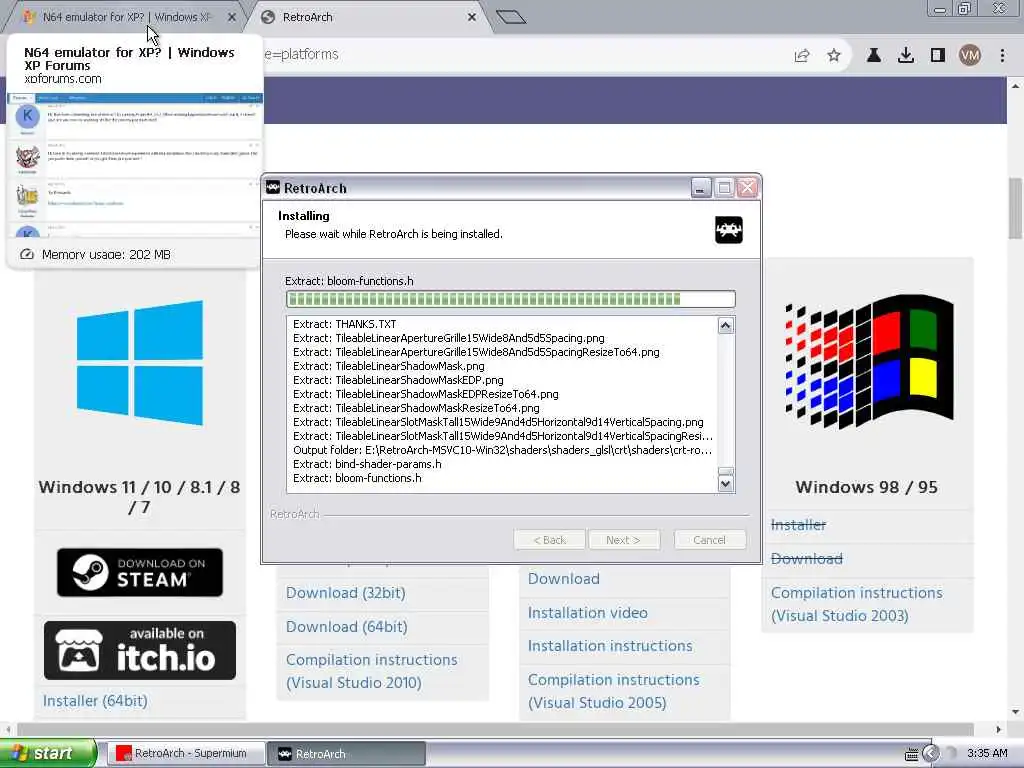Select 'Extract: TileableLinearShadowMask.png' log line

pos(389,366)
